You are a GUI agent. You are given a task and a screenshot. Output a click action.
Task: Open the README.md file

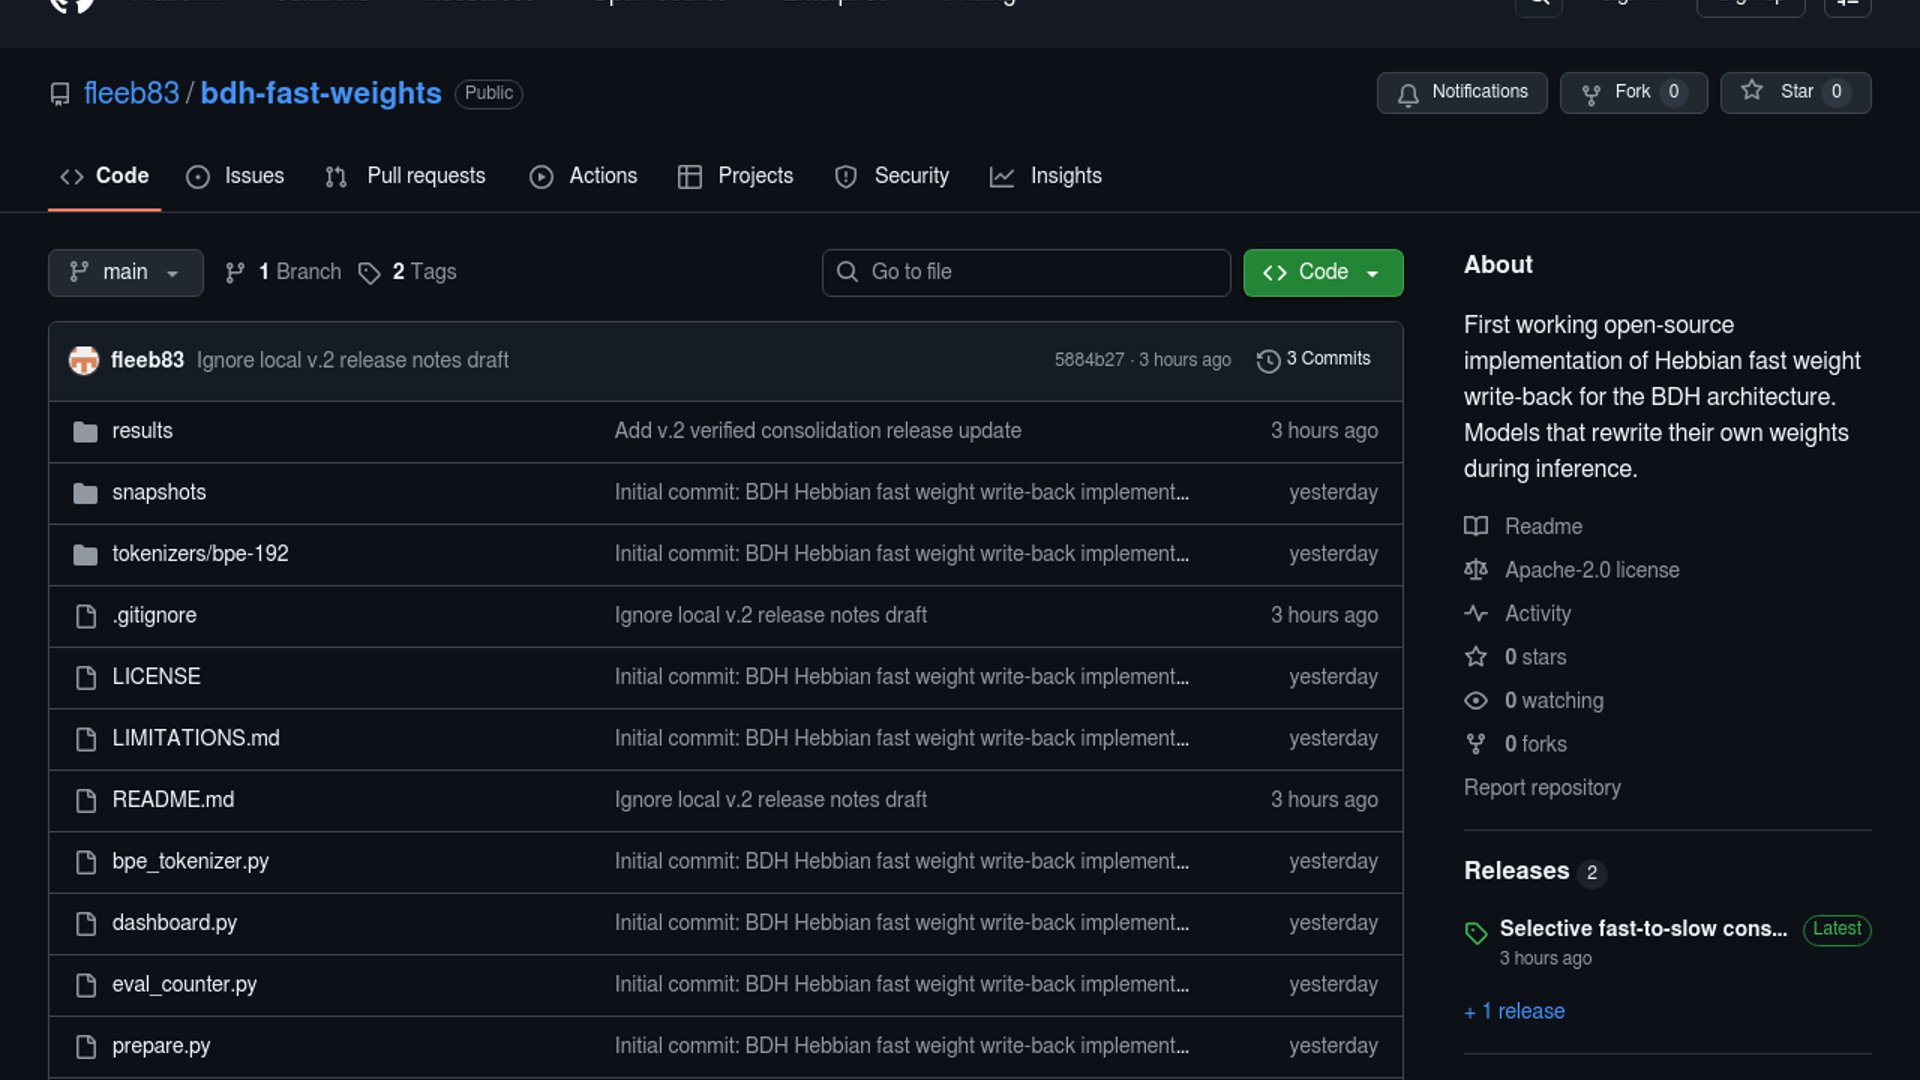[173, 800]
